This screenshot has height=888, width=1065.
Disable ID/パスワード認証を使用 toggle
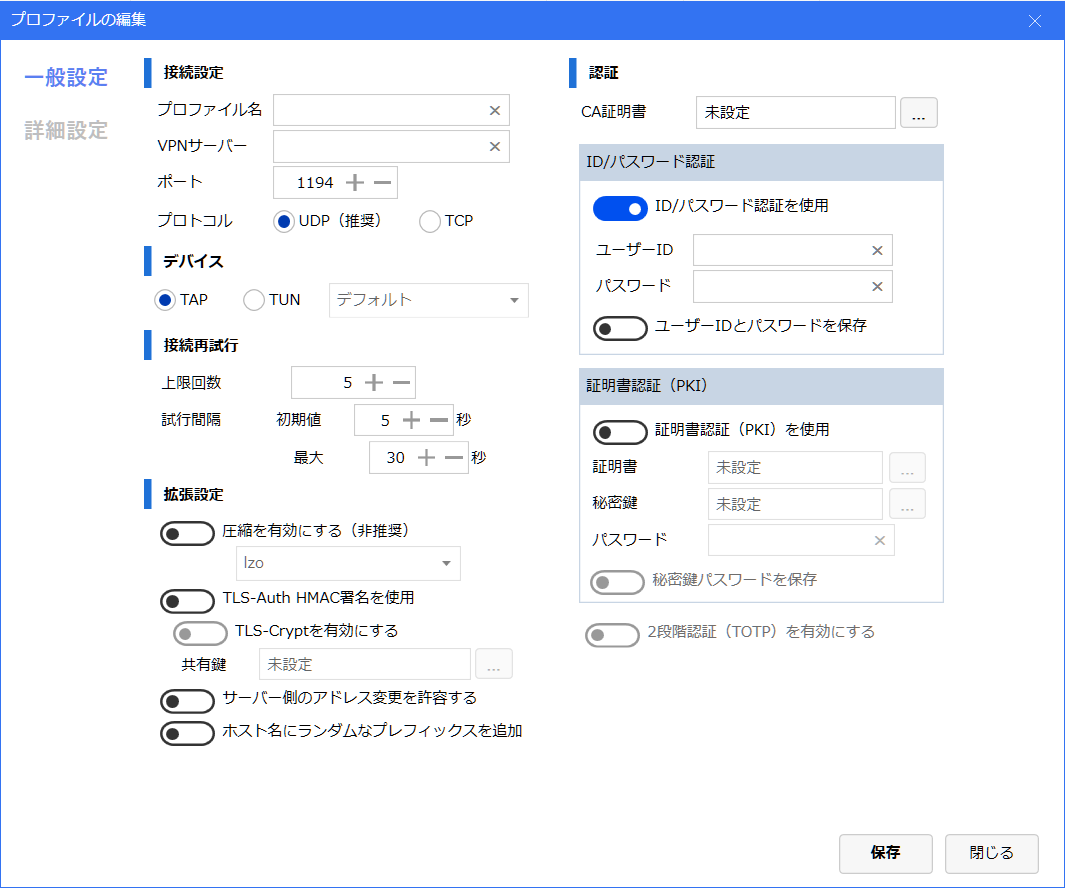[x=620, y=208]
